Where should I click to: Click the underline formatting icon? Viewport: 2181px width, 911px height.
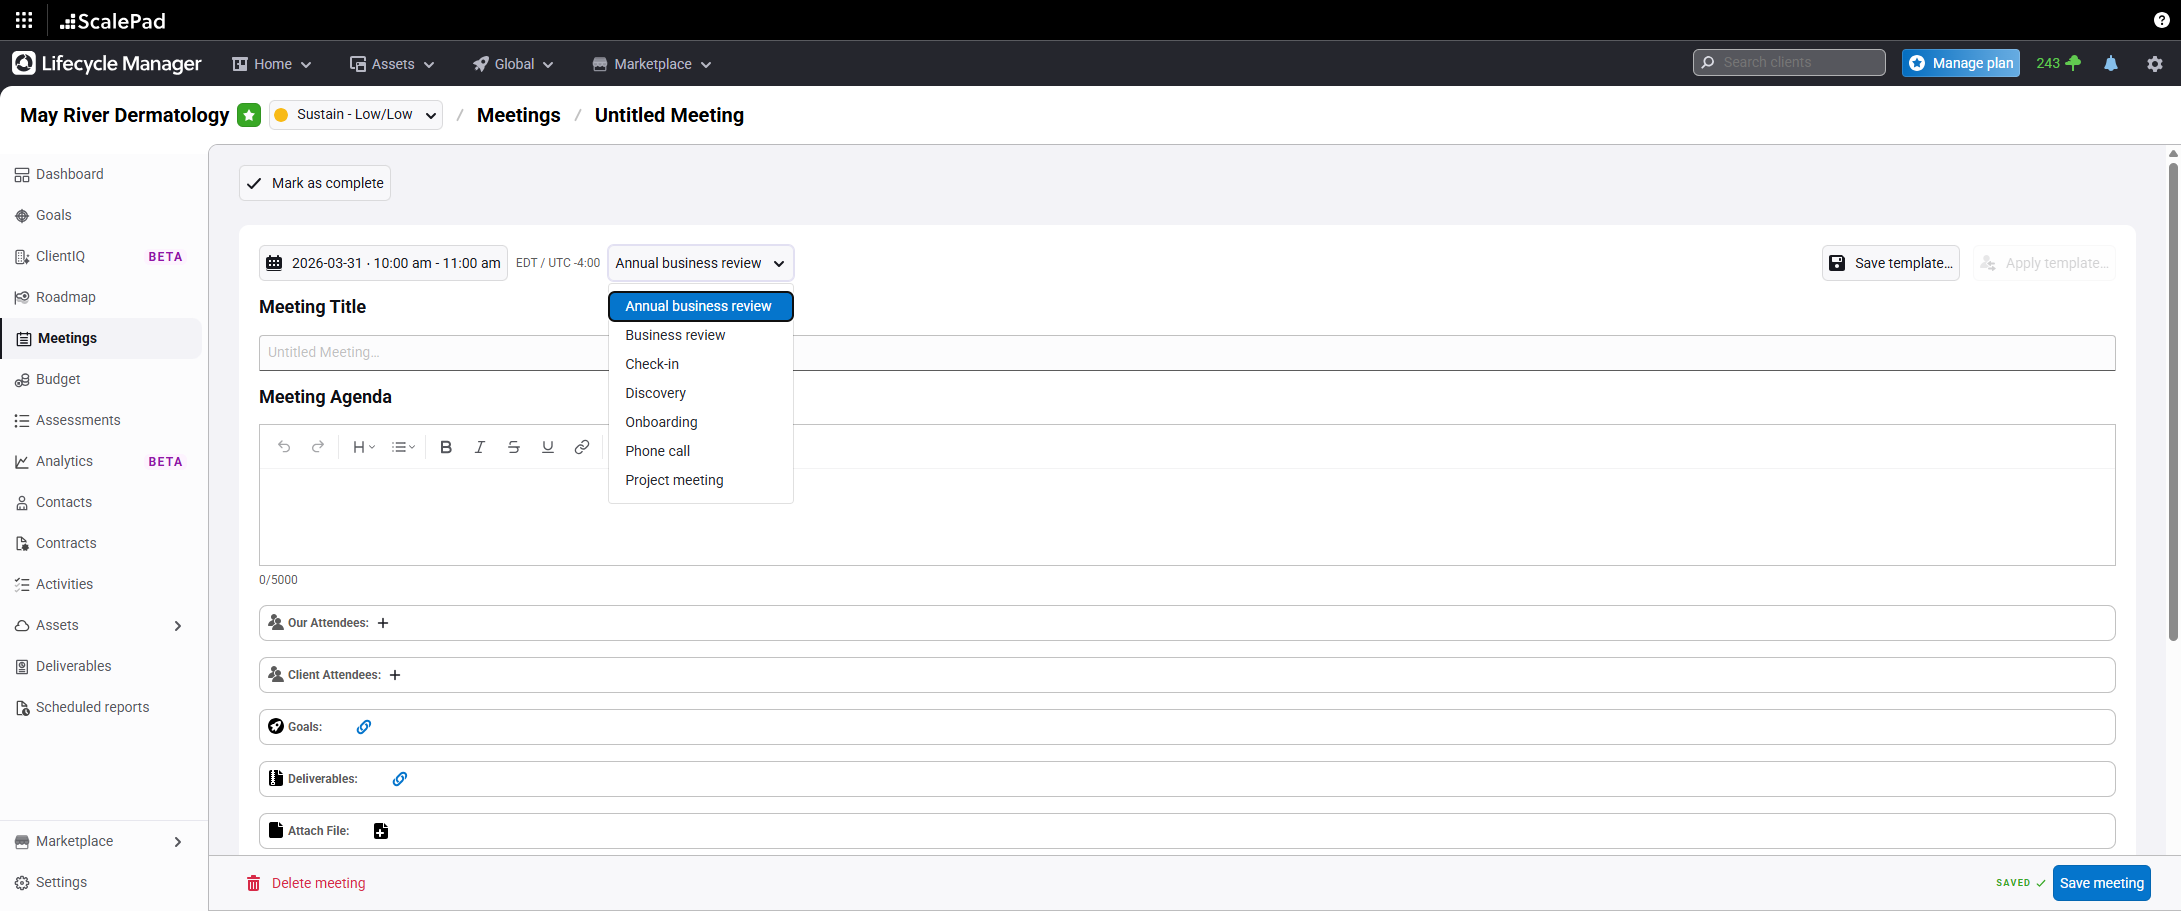point(548,447)
